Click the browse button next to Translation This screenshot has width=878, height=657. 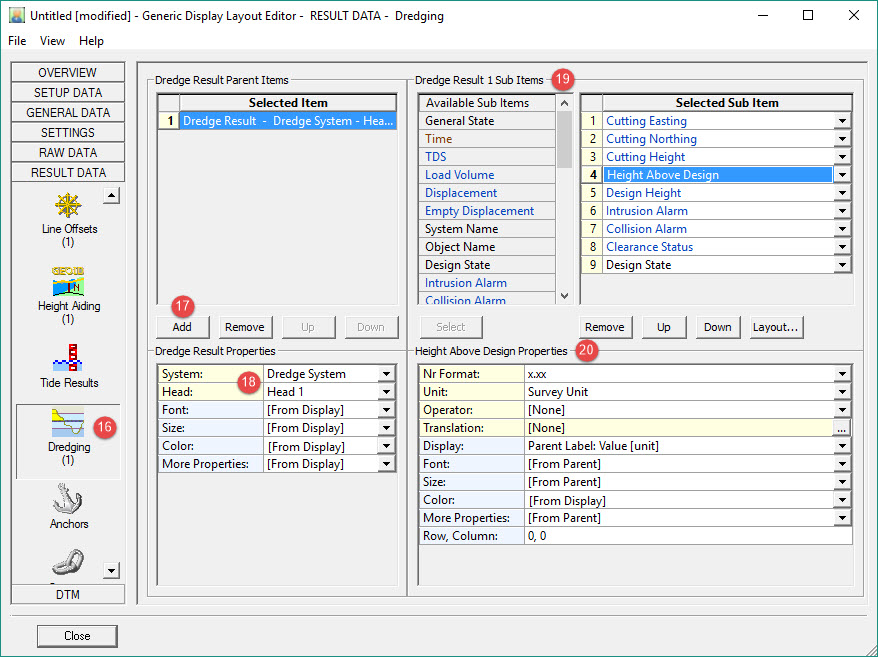pyautogui.click(x=842, y=428)
